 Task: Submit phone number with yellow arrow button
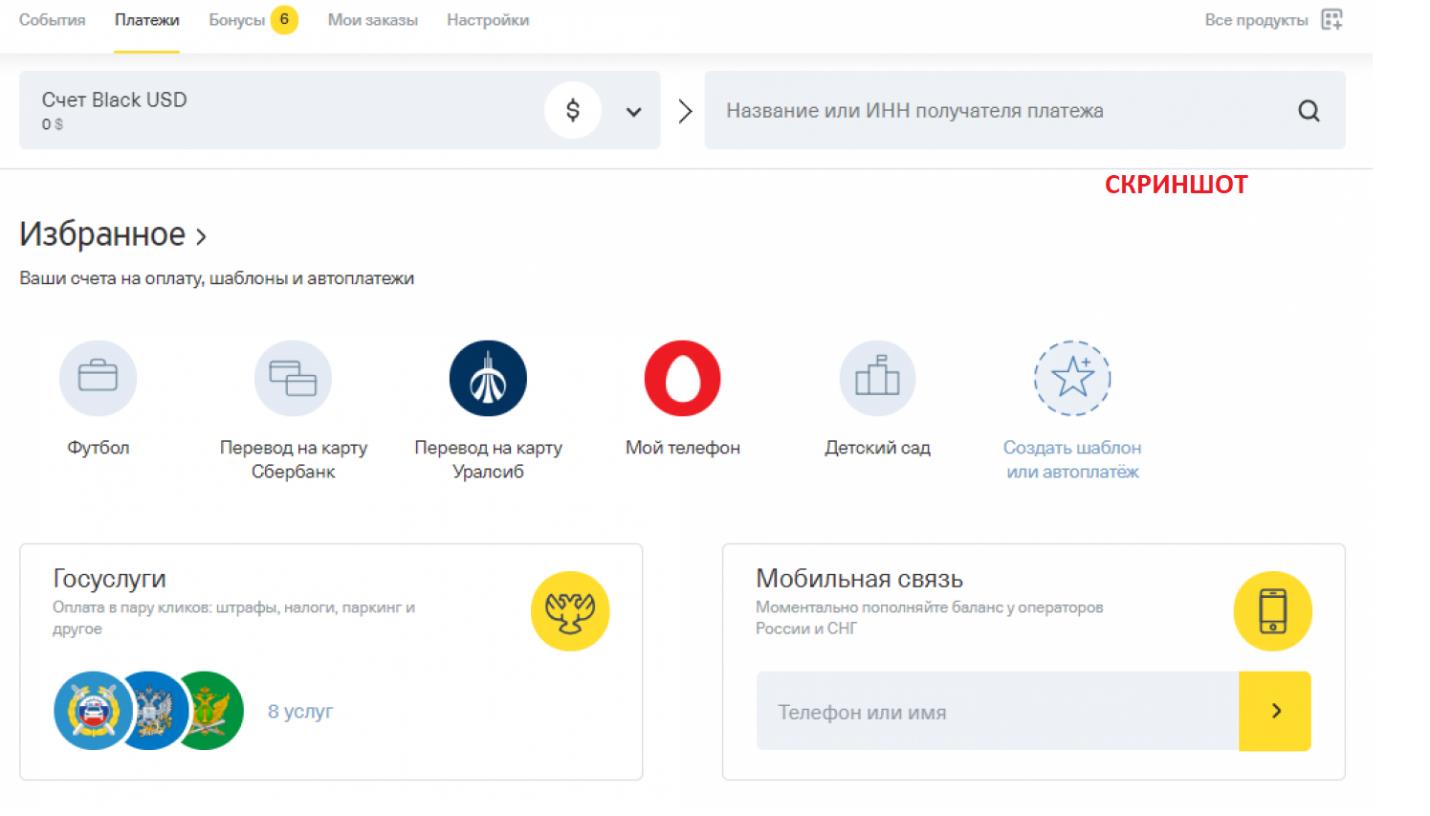1275,711
